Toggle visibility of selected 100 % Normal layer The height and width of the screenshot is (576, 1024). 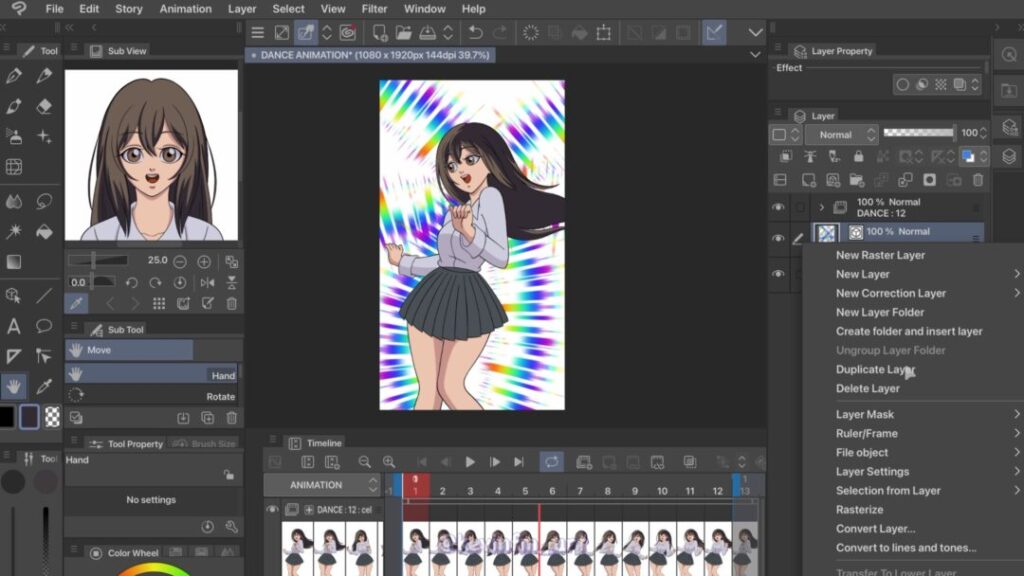[x=778, y=238]
